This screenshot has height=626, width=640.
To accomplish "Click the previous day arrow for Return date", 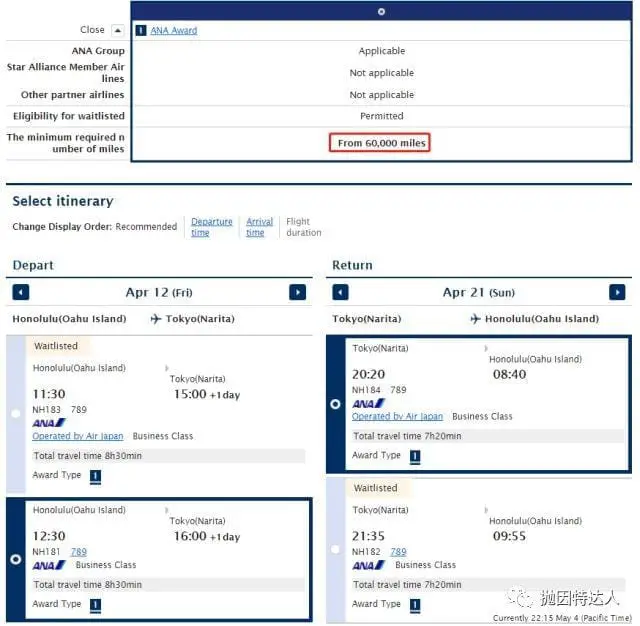I will tap(340, 292).
